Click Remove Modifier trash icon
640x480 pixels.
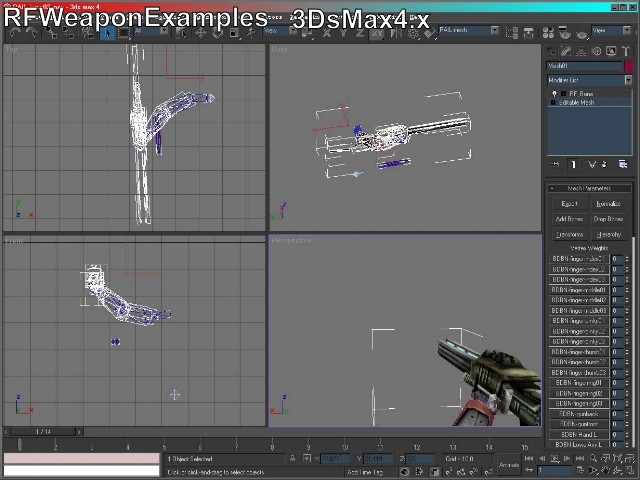click(x=604, y=164)
